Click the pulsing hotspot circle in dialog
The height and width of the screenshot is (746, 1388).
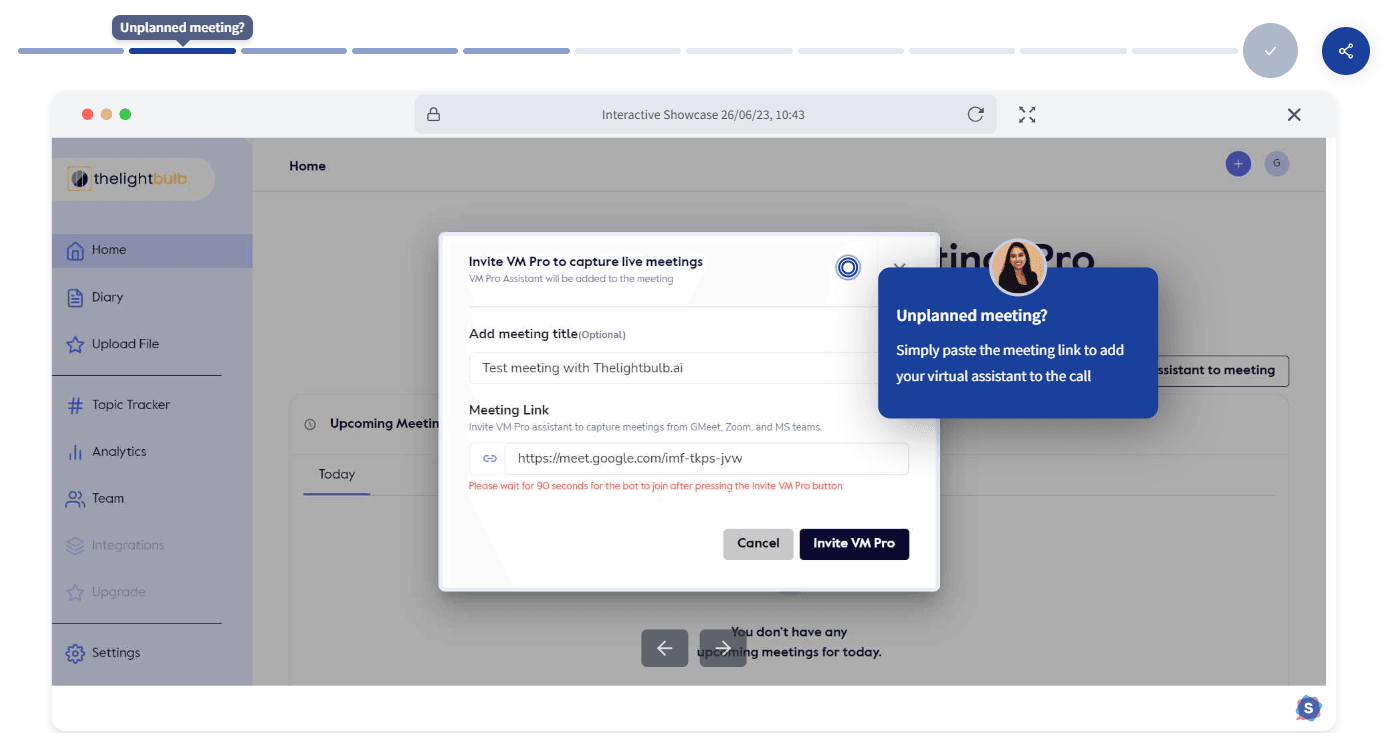[x=848, y=267]
